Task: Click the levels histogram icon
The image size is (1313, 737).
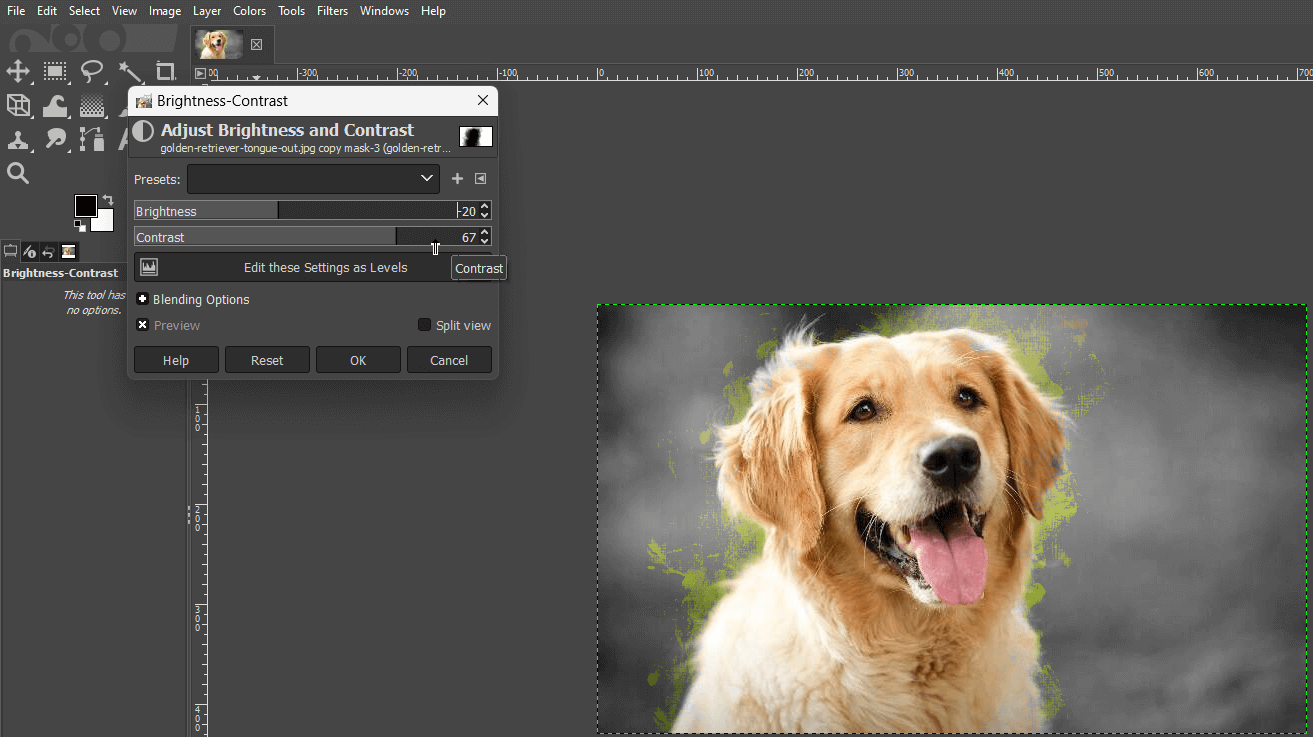Action: tap(149, 267)
